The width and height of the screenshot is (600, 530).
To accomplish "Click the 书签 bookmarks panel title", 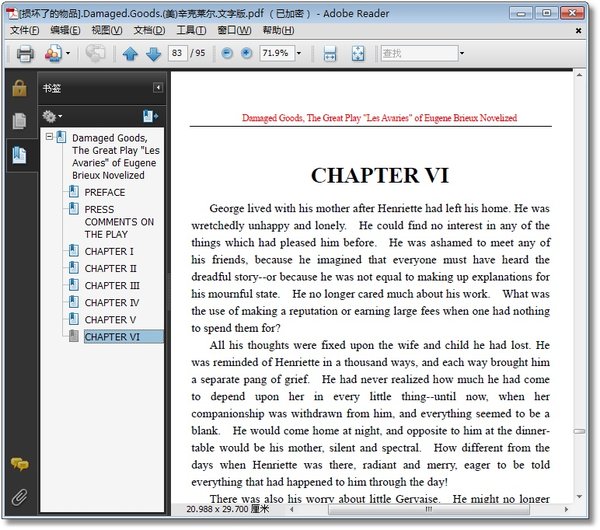I will (x=52, y=88).
